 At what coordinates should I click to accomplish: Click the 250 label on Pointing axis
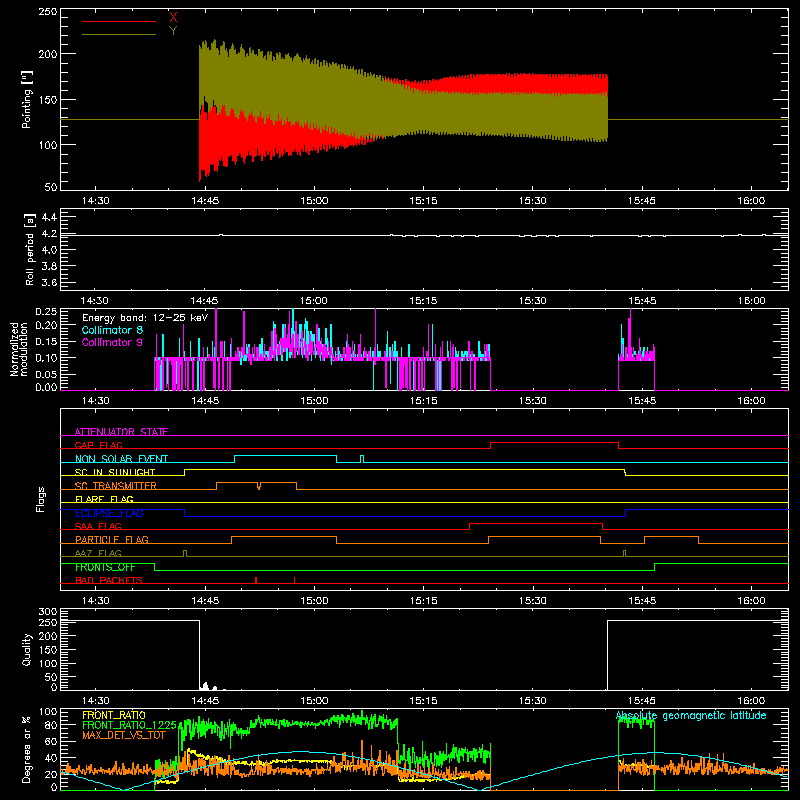click(x=48, y=12)
